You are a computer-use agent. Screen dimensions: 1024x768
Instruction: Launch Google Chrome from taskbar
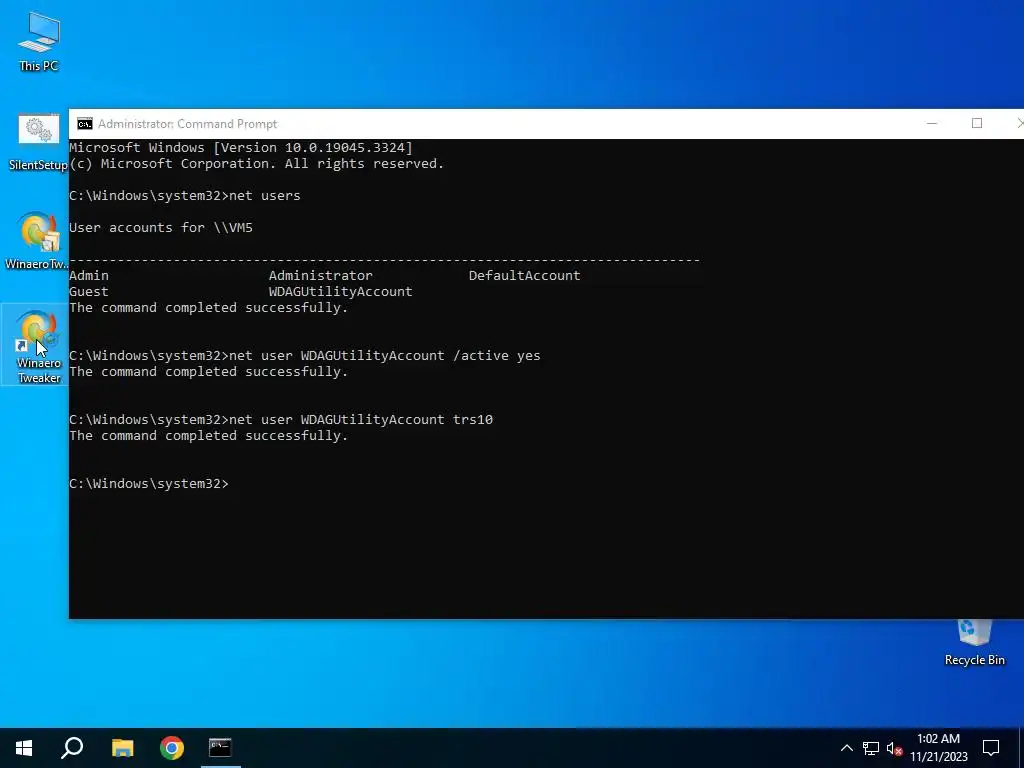coord(172,748)
